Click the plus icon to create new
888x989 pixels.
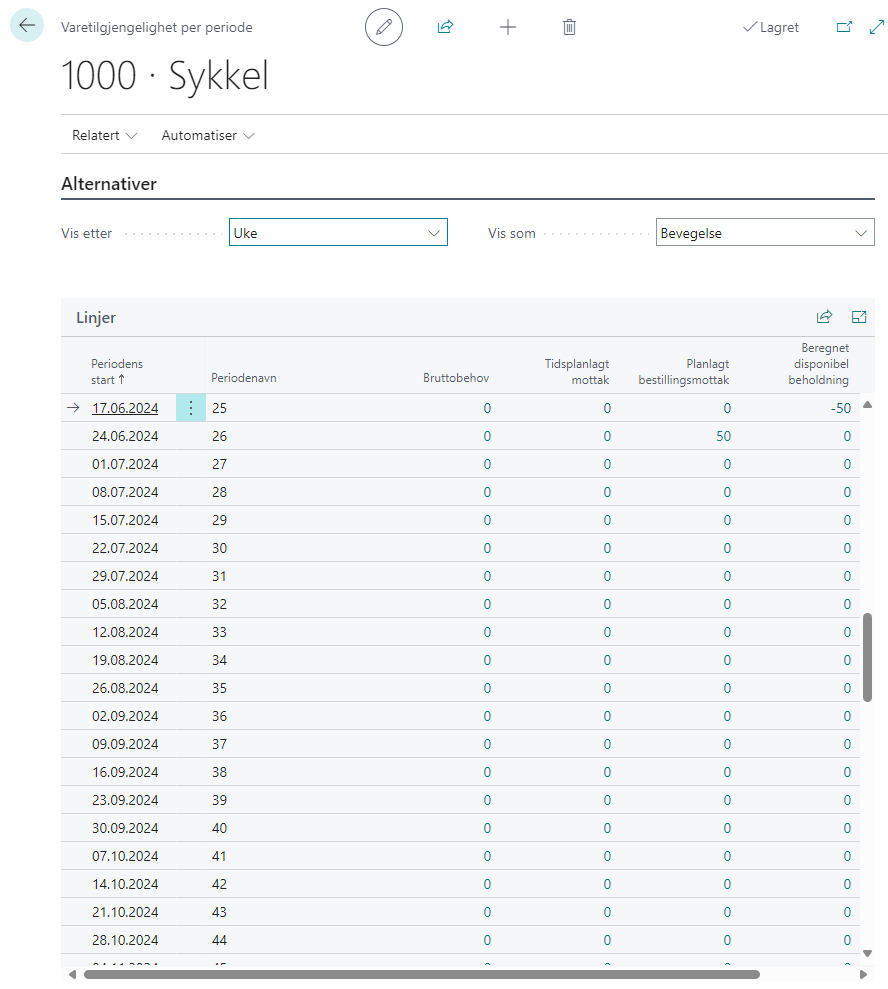point(508,27)
